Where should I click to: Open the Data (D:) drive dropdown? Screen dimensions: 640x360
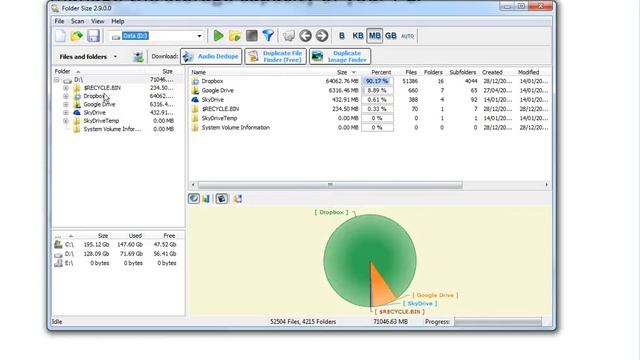pyautogui.click(x=199, y=36)
